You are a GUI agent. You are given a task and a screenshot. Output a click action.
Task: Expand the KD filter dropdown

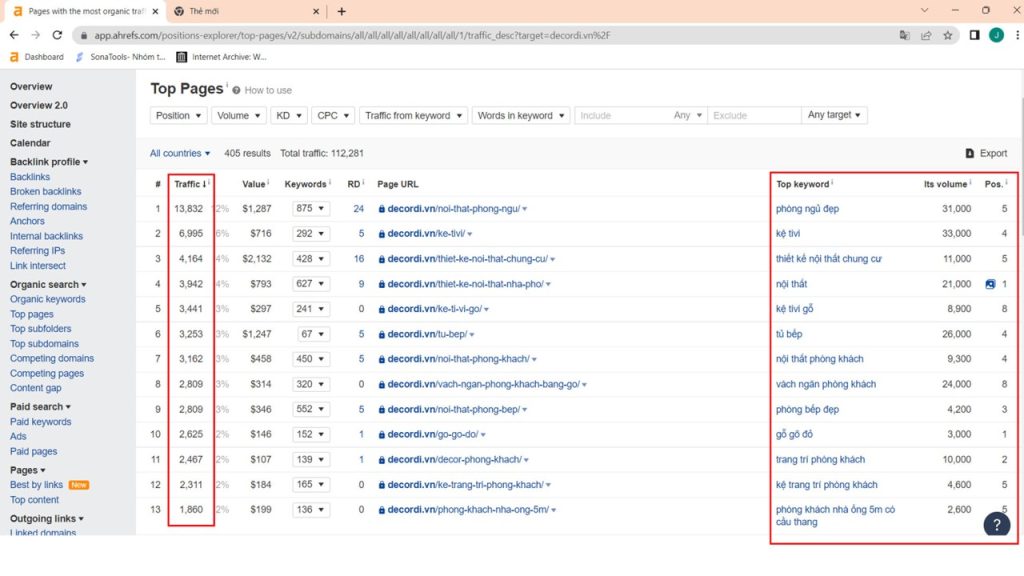click(289, 116)
